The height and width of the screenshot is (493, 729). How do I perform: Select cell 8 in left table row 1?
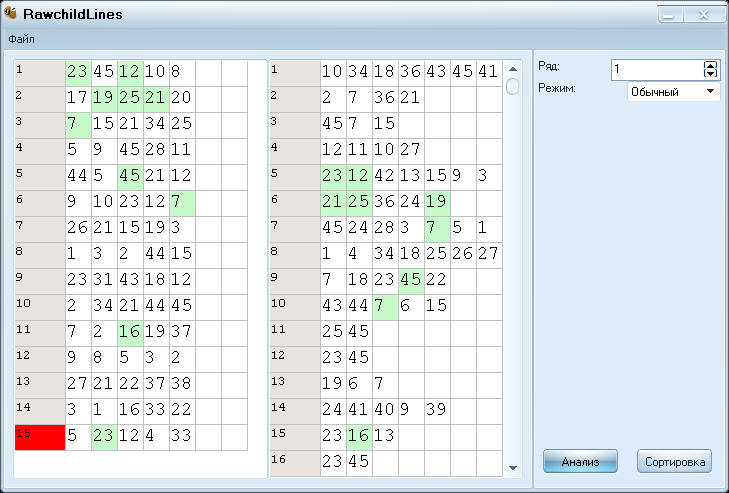pyautogui.click(x=182, y=73)
